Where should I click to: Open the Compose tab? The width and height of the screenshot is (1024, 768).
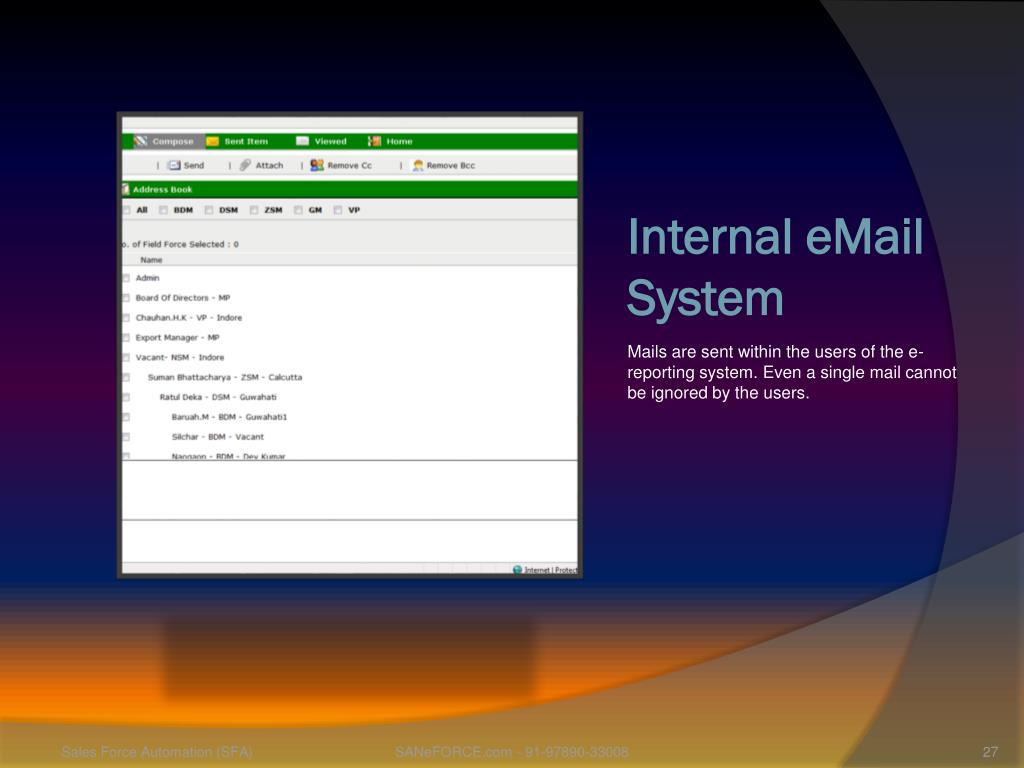click(169, 141)
